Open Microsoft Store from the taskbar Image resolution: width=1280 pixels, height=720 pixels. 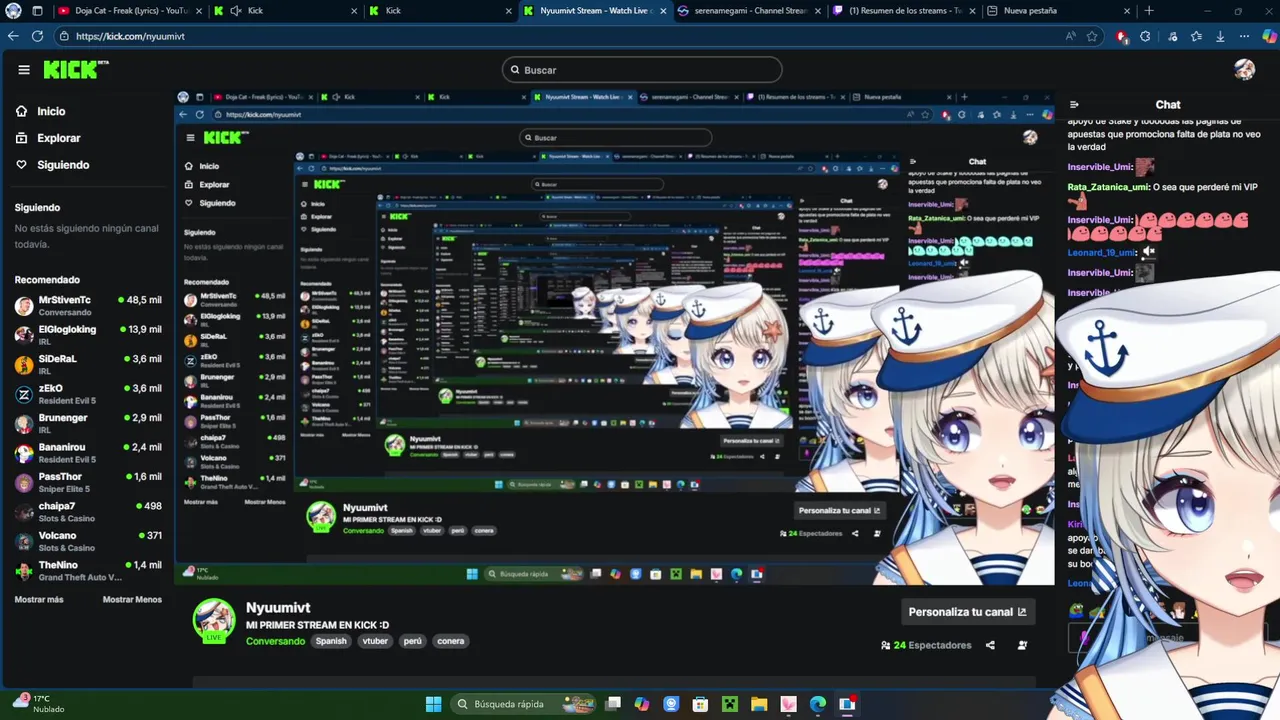[x=700, y=704]
